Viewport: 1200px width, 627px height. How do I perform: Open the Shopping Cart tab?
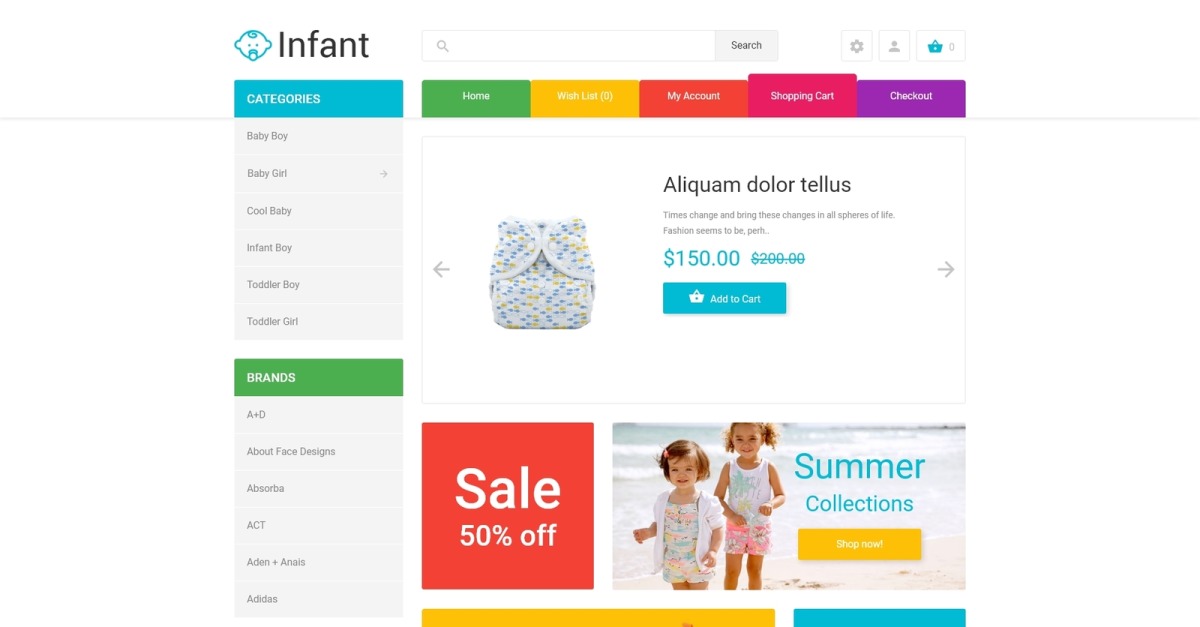coord(802,96)
